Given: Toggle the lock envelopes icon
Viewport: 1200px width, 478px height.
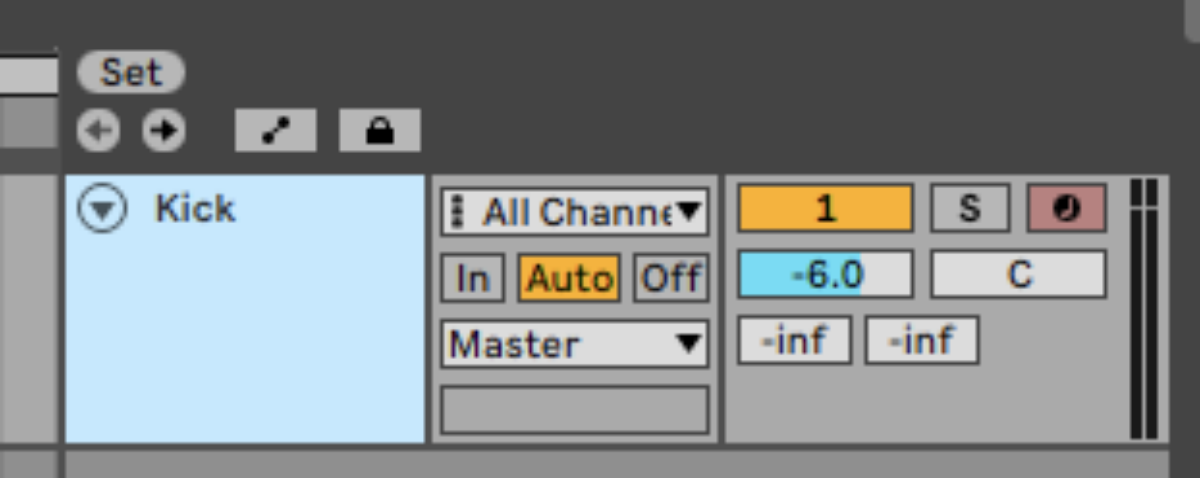Looking at the screenshot, I should [380, 131].
